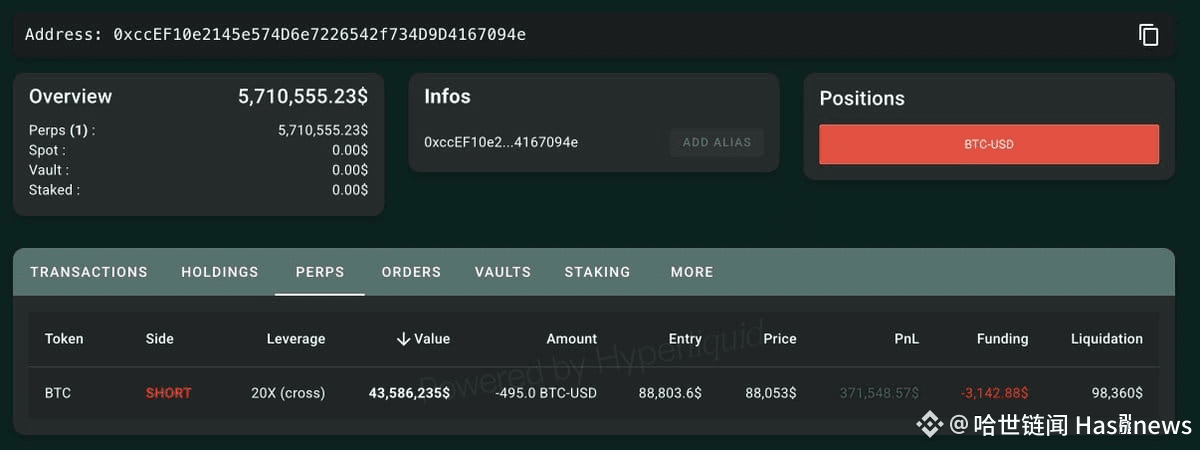Image resolution: width=1200 pixels, height=450 pixels.
Task: Open the VAULTS tab
Action: 503,272
